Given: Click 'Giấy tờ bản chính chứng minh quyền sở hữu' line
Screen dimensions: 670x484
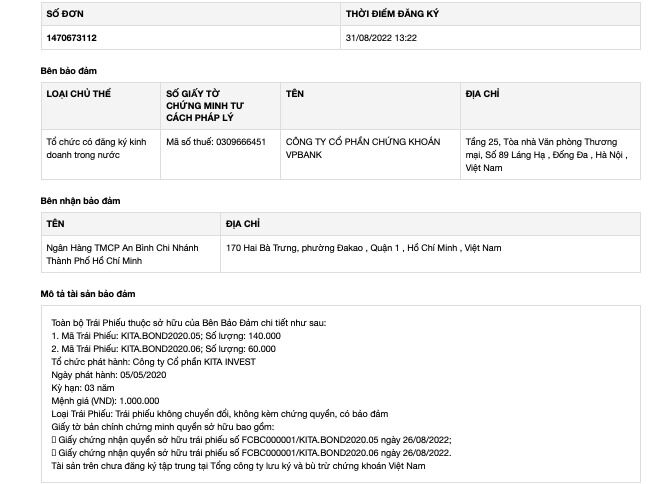Looking at the screenshot, I should [163, 427].
